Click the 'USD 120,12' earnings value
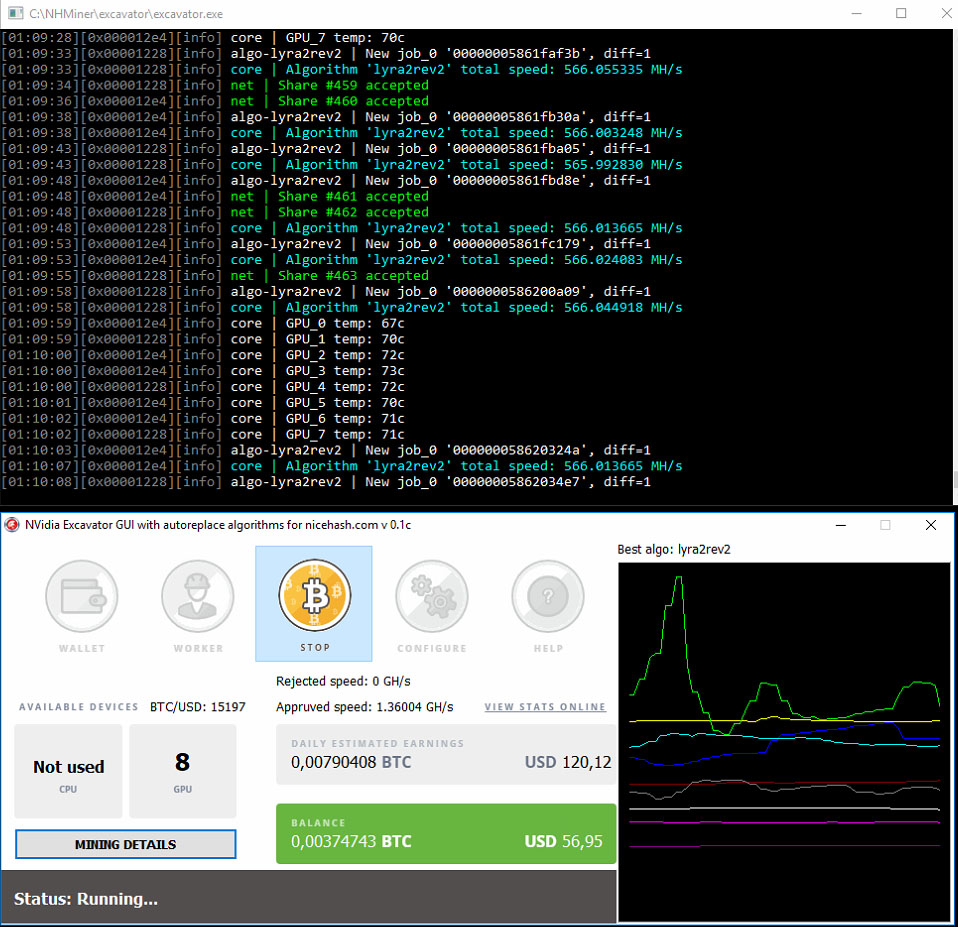 coord(568,762)
